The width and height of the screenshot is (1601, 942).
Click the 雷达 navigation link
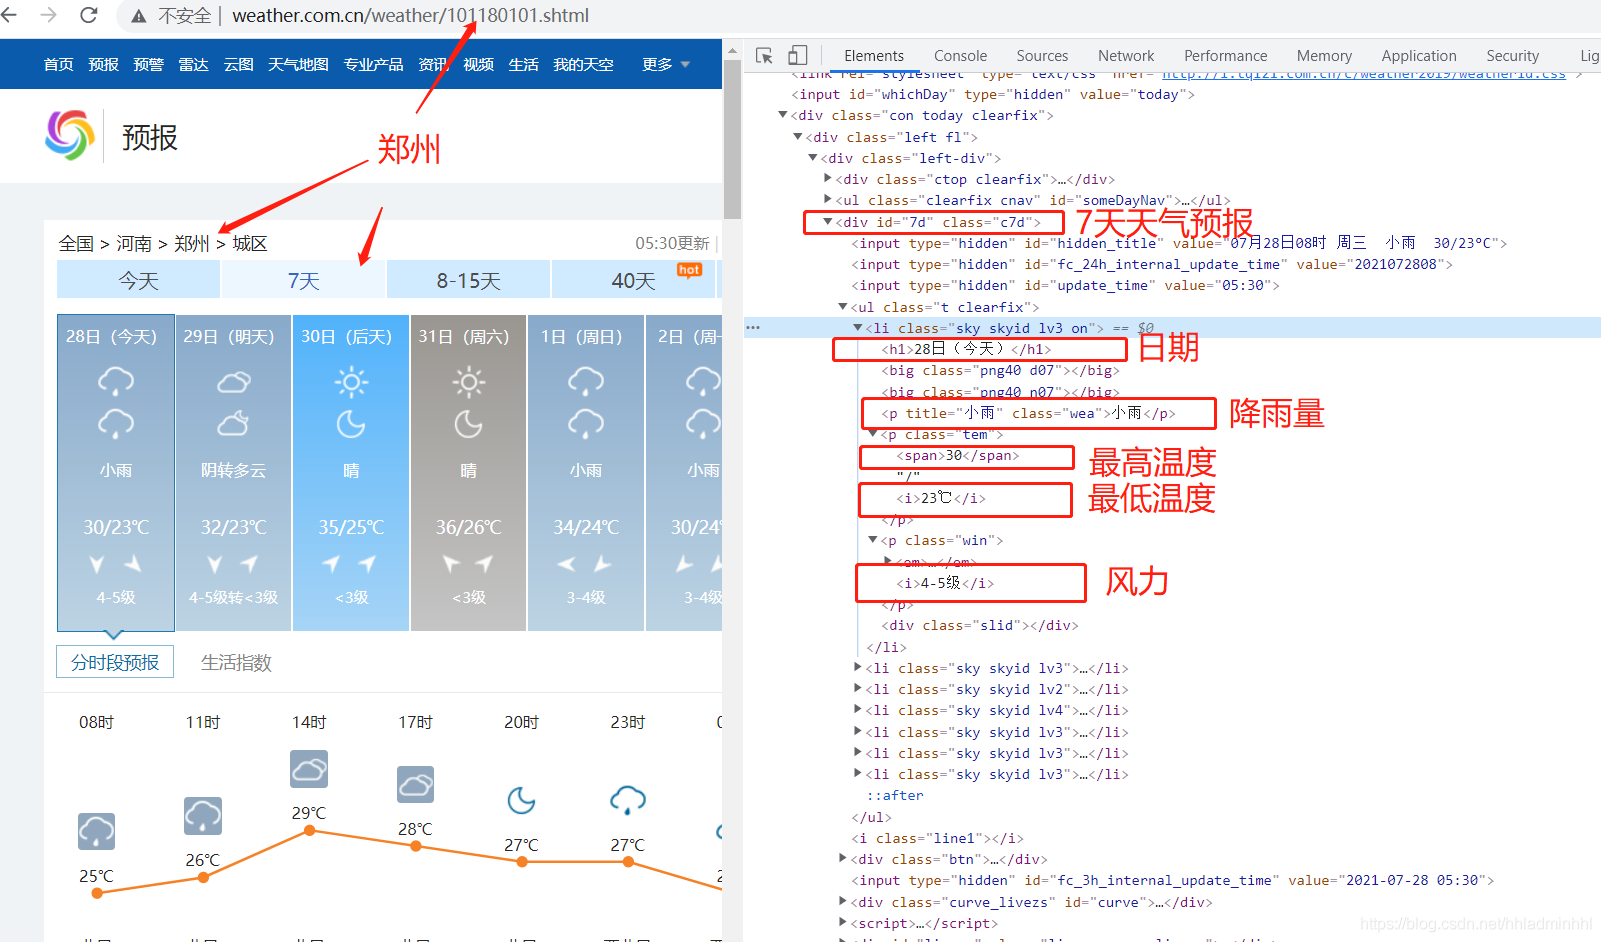(x=193, y=65)
